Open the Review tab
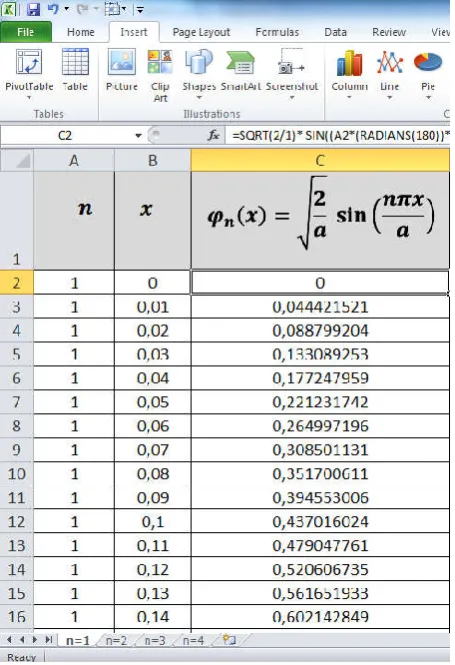 tap(389, 32)
